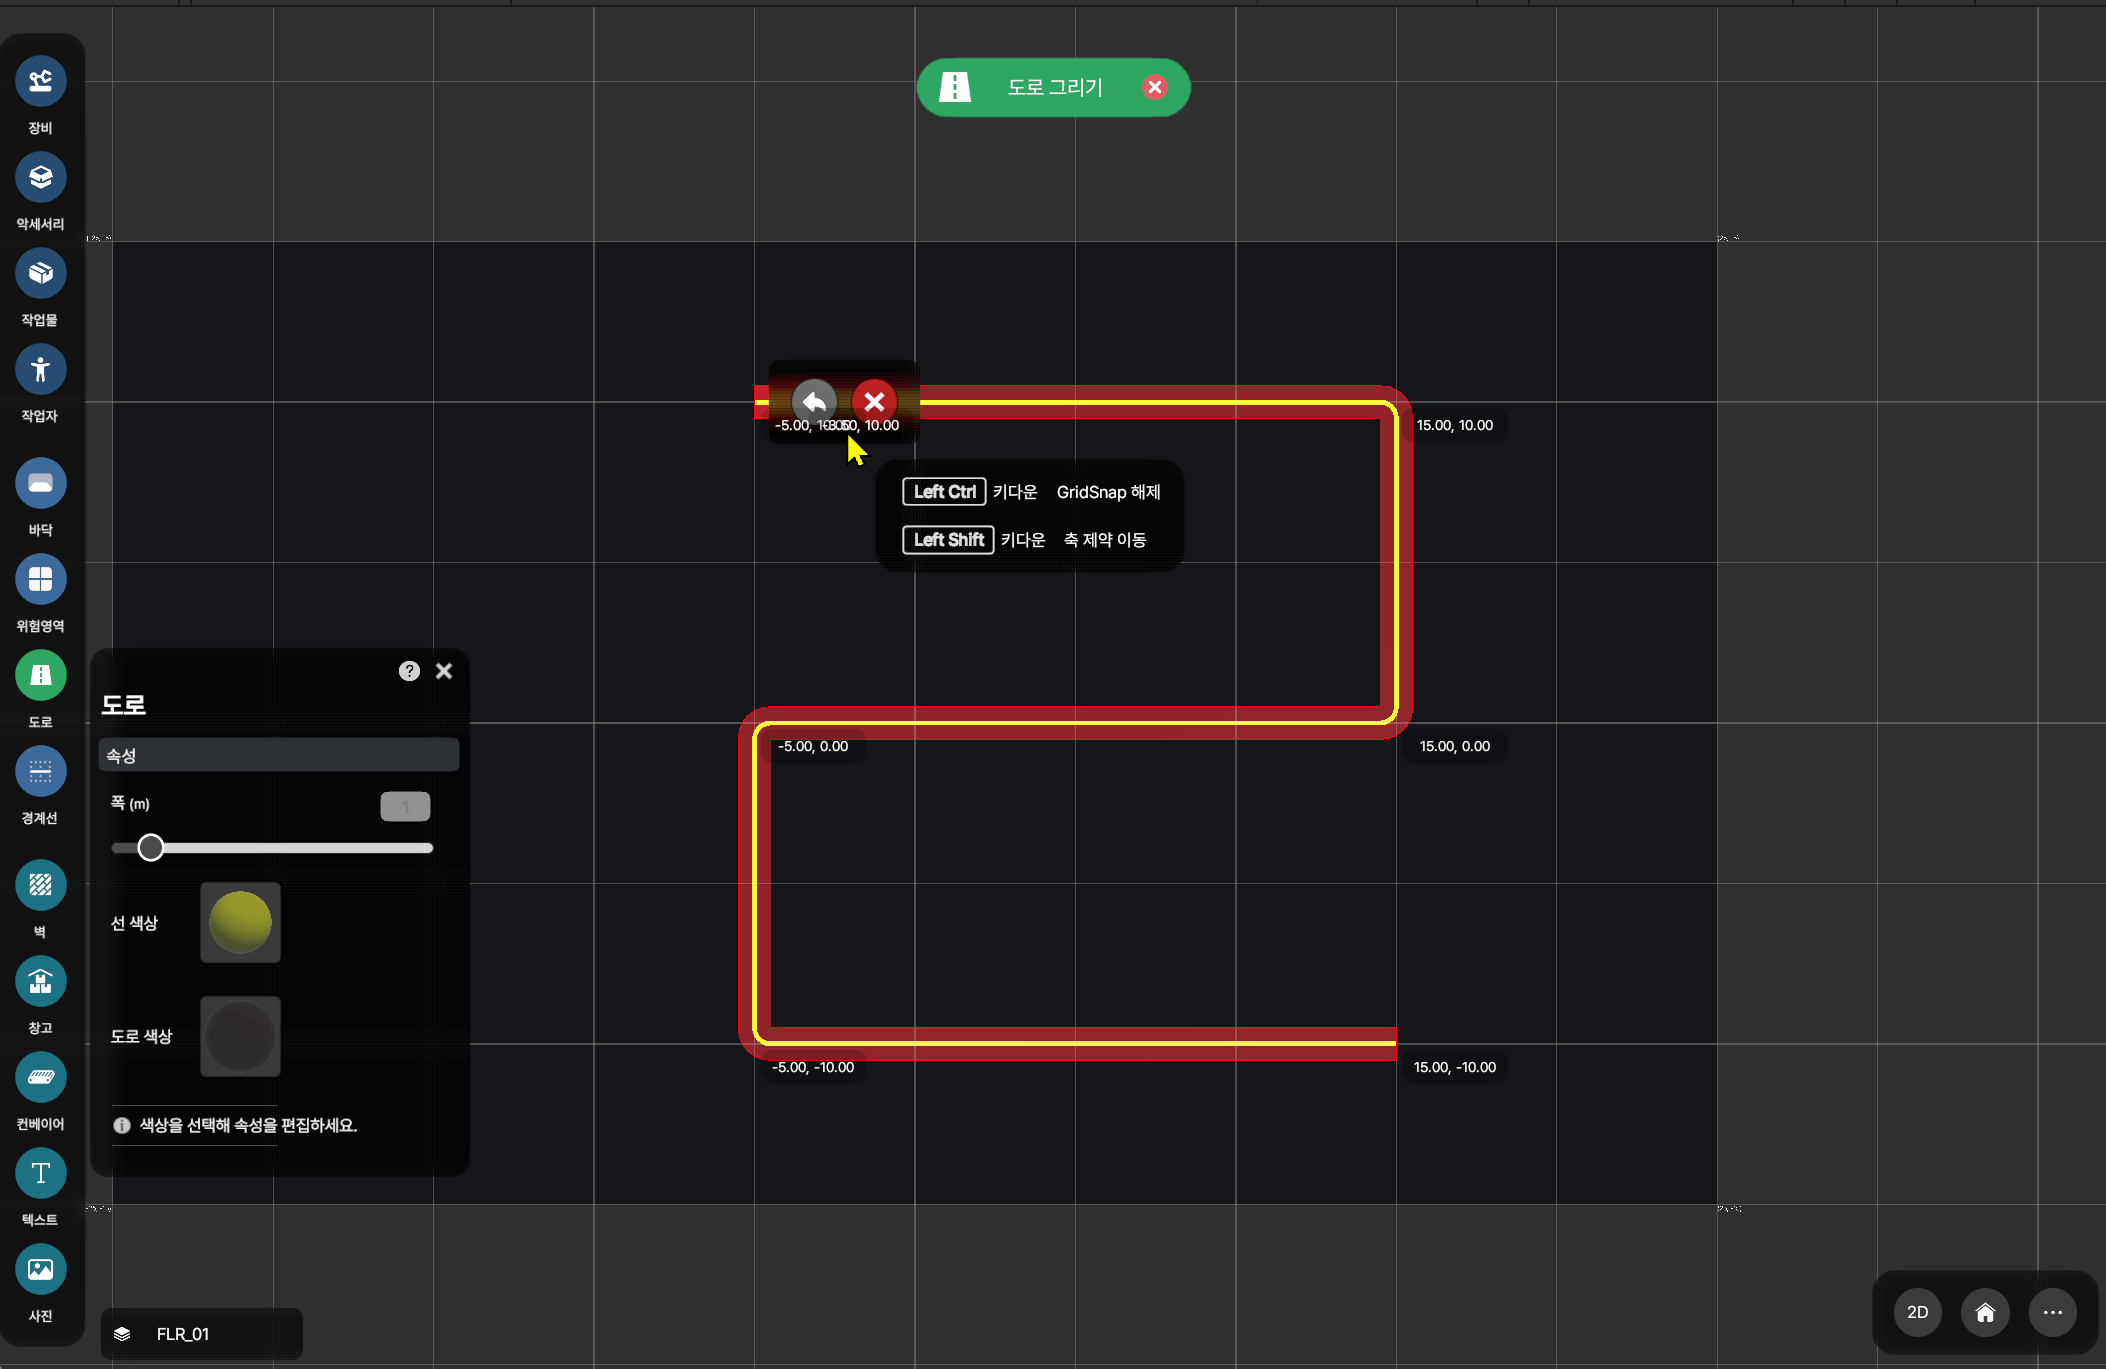
Task: Open the three-dots more options menu
Action: point(2052,1312)
